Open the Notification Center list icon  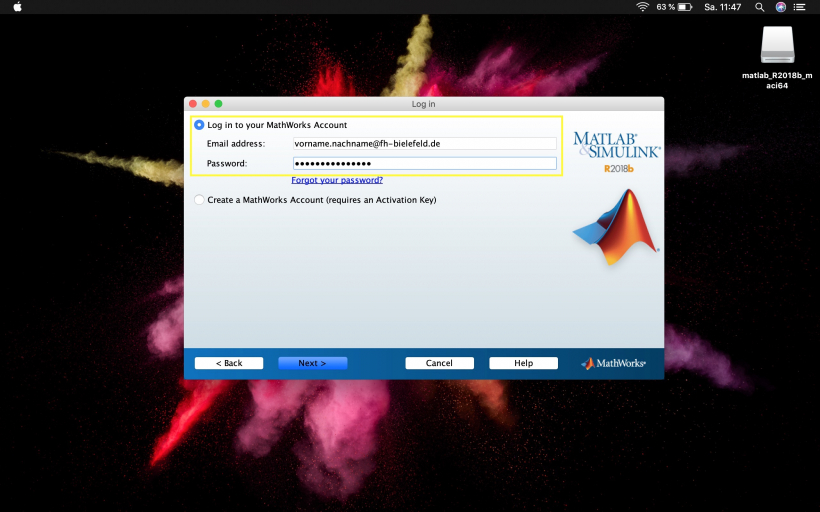802,6
